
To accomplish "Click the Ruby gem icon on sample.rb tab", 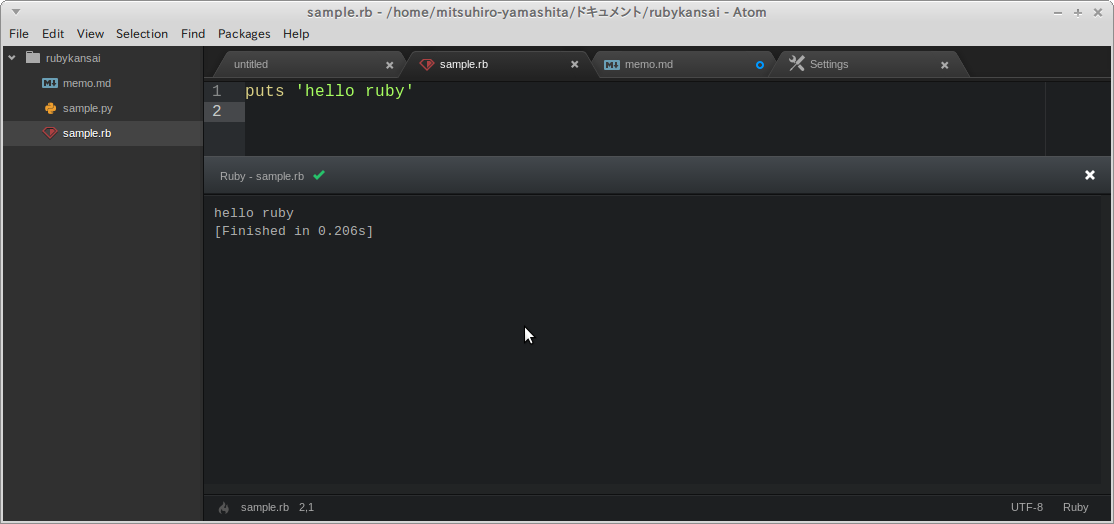I will 426,65.
